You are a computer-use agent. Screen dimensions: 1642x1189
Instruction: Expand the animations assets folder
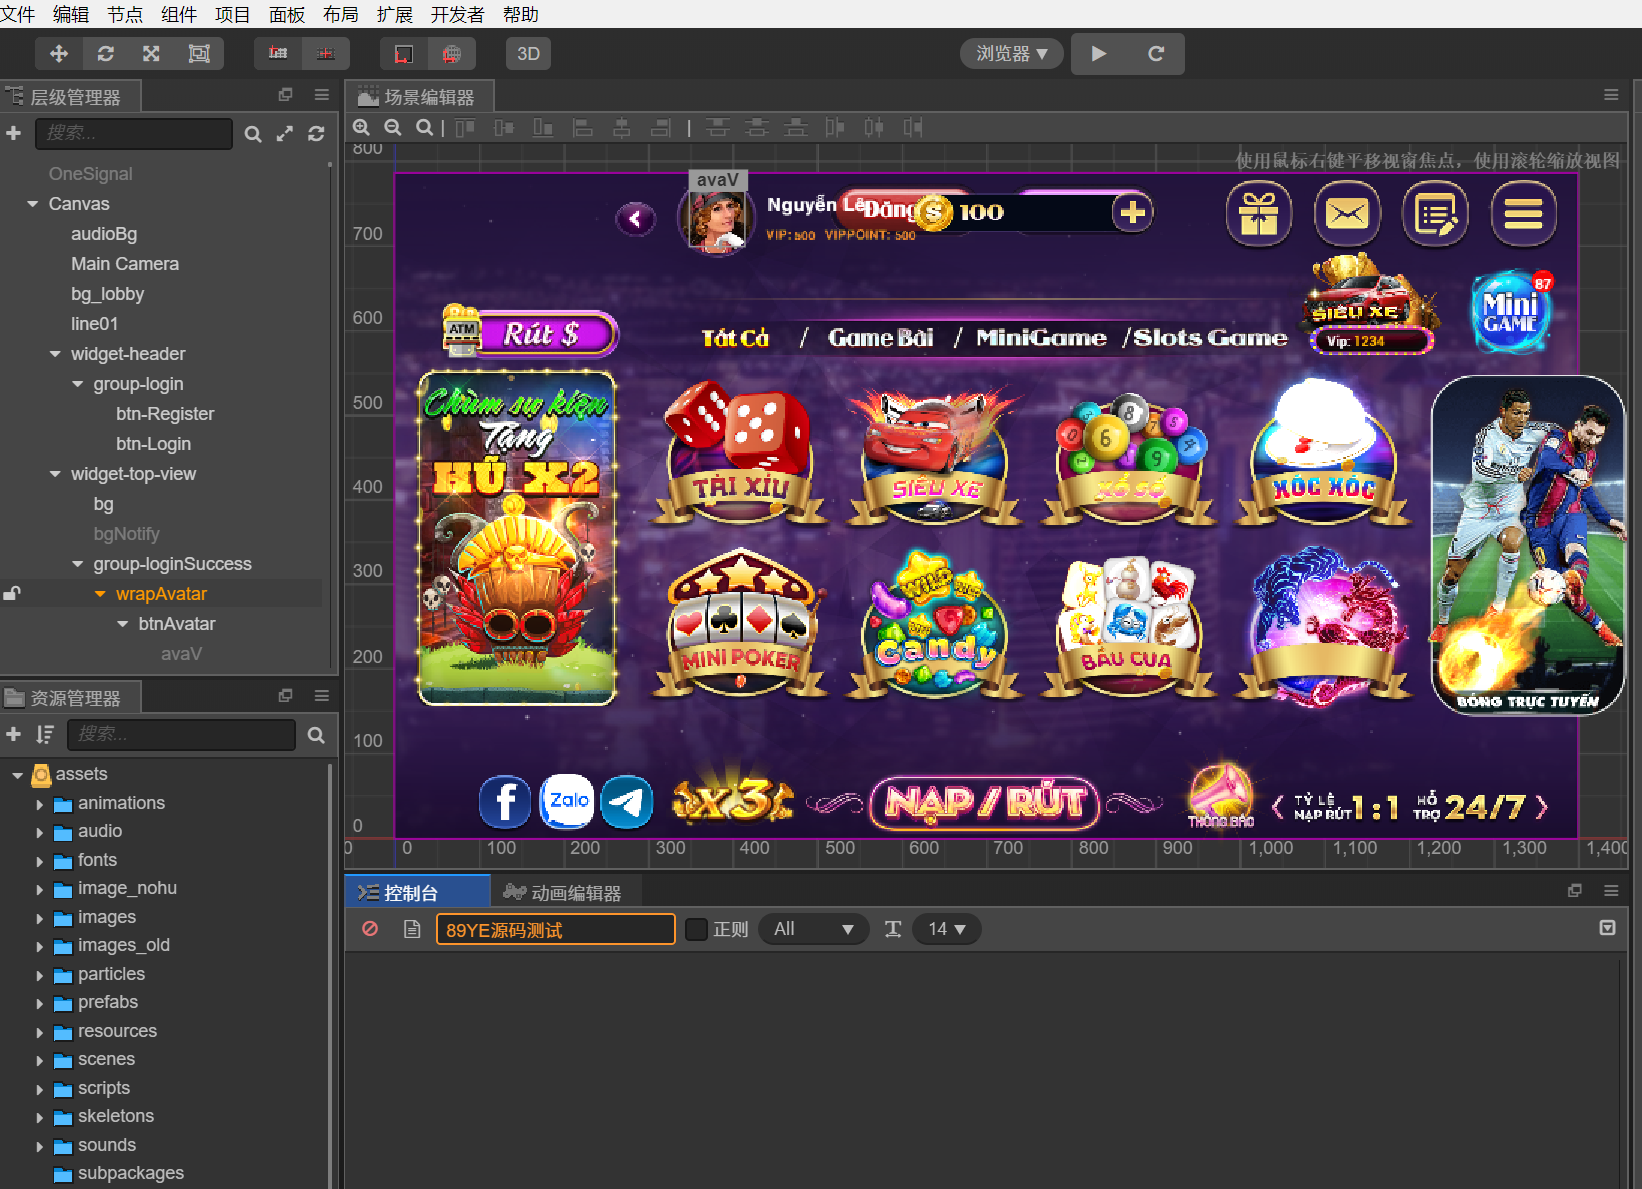click(x=40, y=804)
